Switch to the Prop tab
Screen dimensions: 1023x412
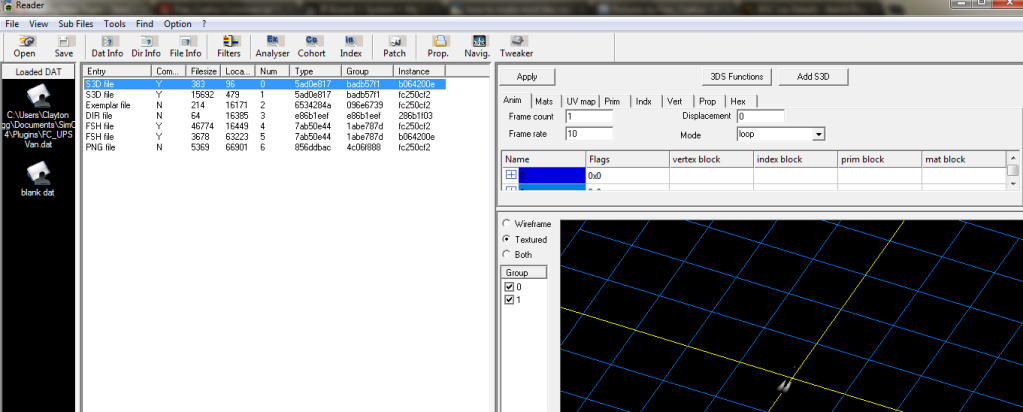point(707,102)
